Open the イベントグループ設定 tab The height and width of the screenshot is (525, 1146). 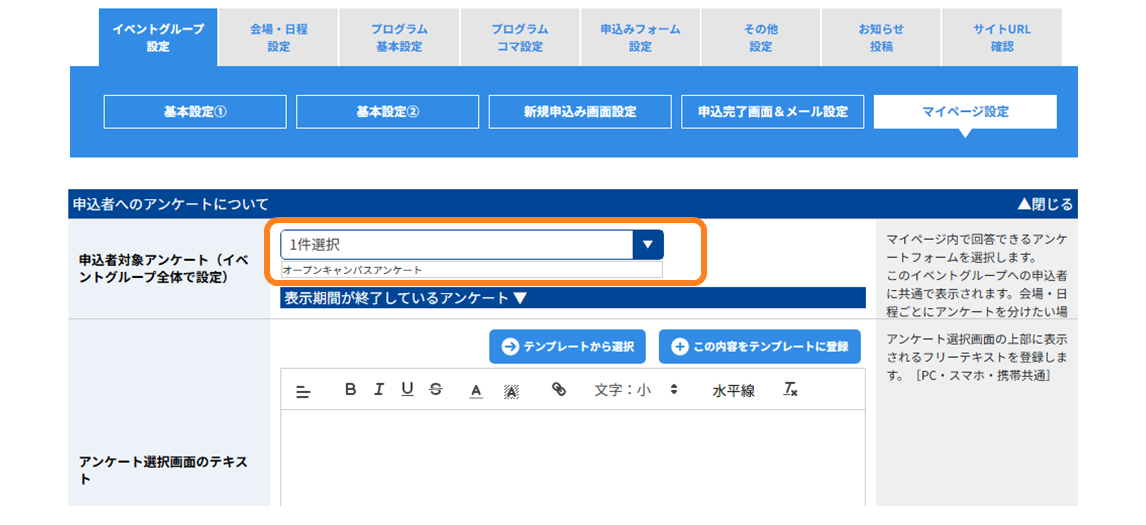pyautogui.click(x=158, y=37)
